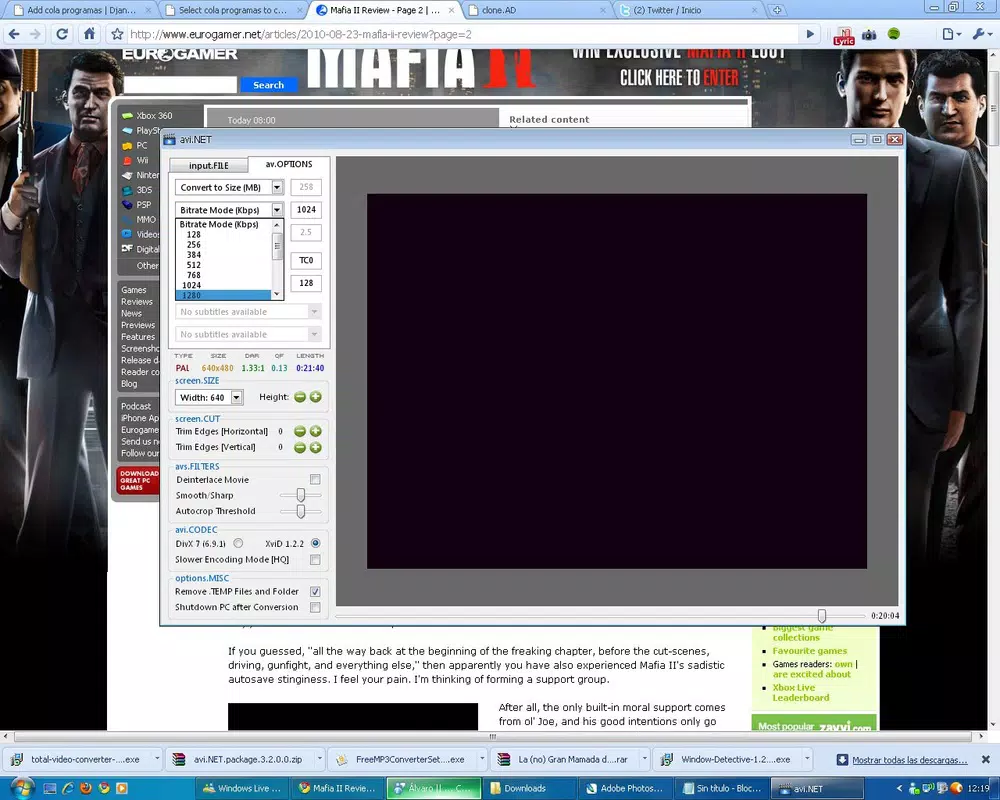Decrease Trim Edges [Horizontal] with minus icon
The image size is (1000, 800).
[300, 431]
